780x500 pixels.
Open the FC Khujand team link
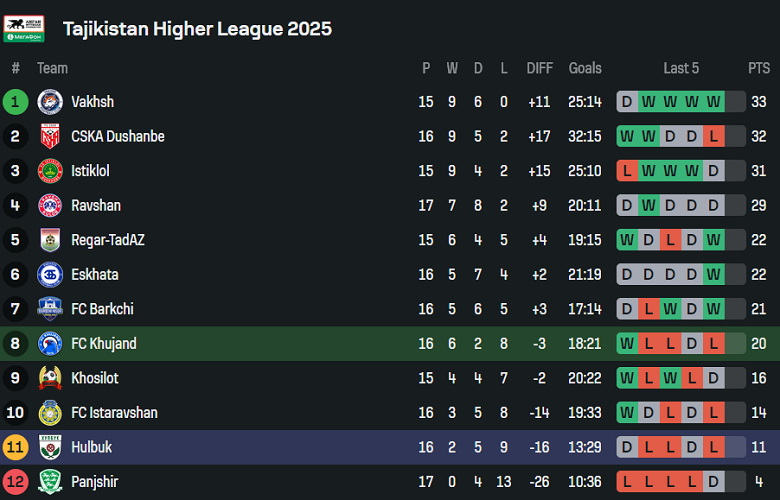(104, 344)
